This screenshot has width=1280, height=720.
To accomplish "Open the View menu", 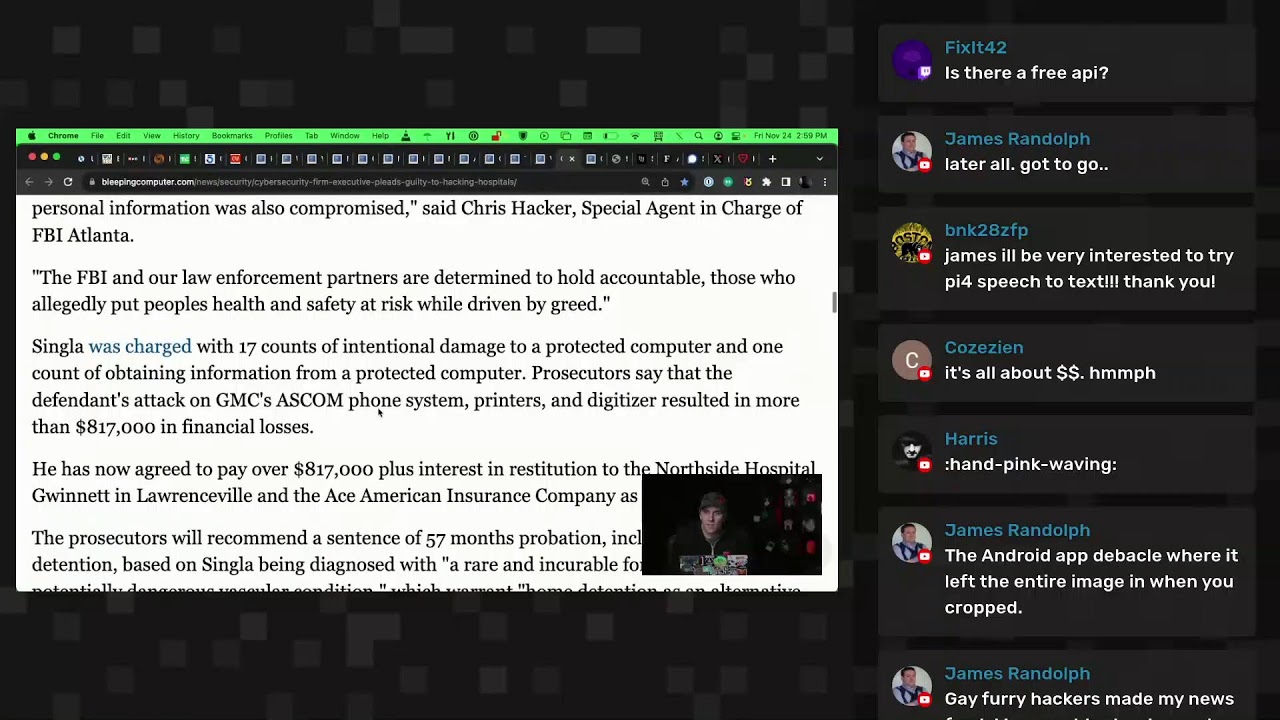I will tap(151, 136).
